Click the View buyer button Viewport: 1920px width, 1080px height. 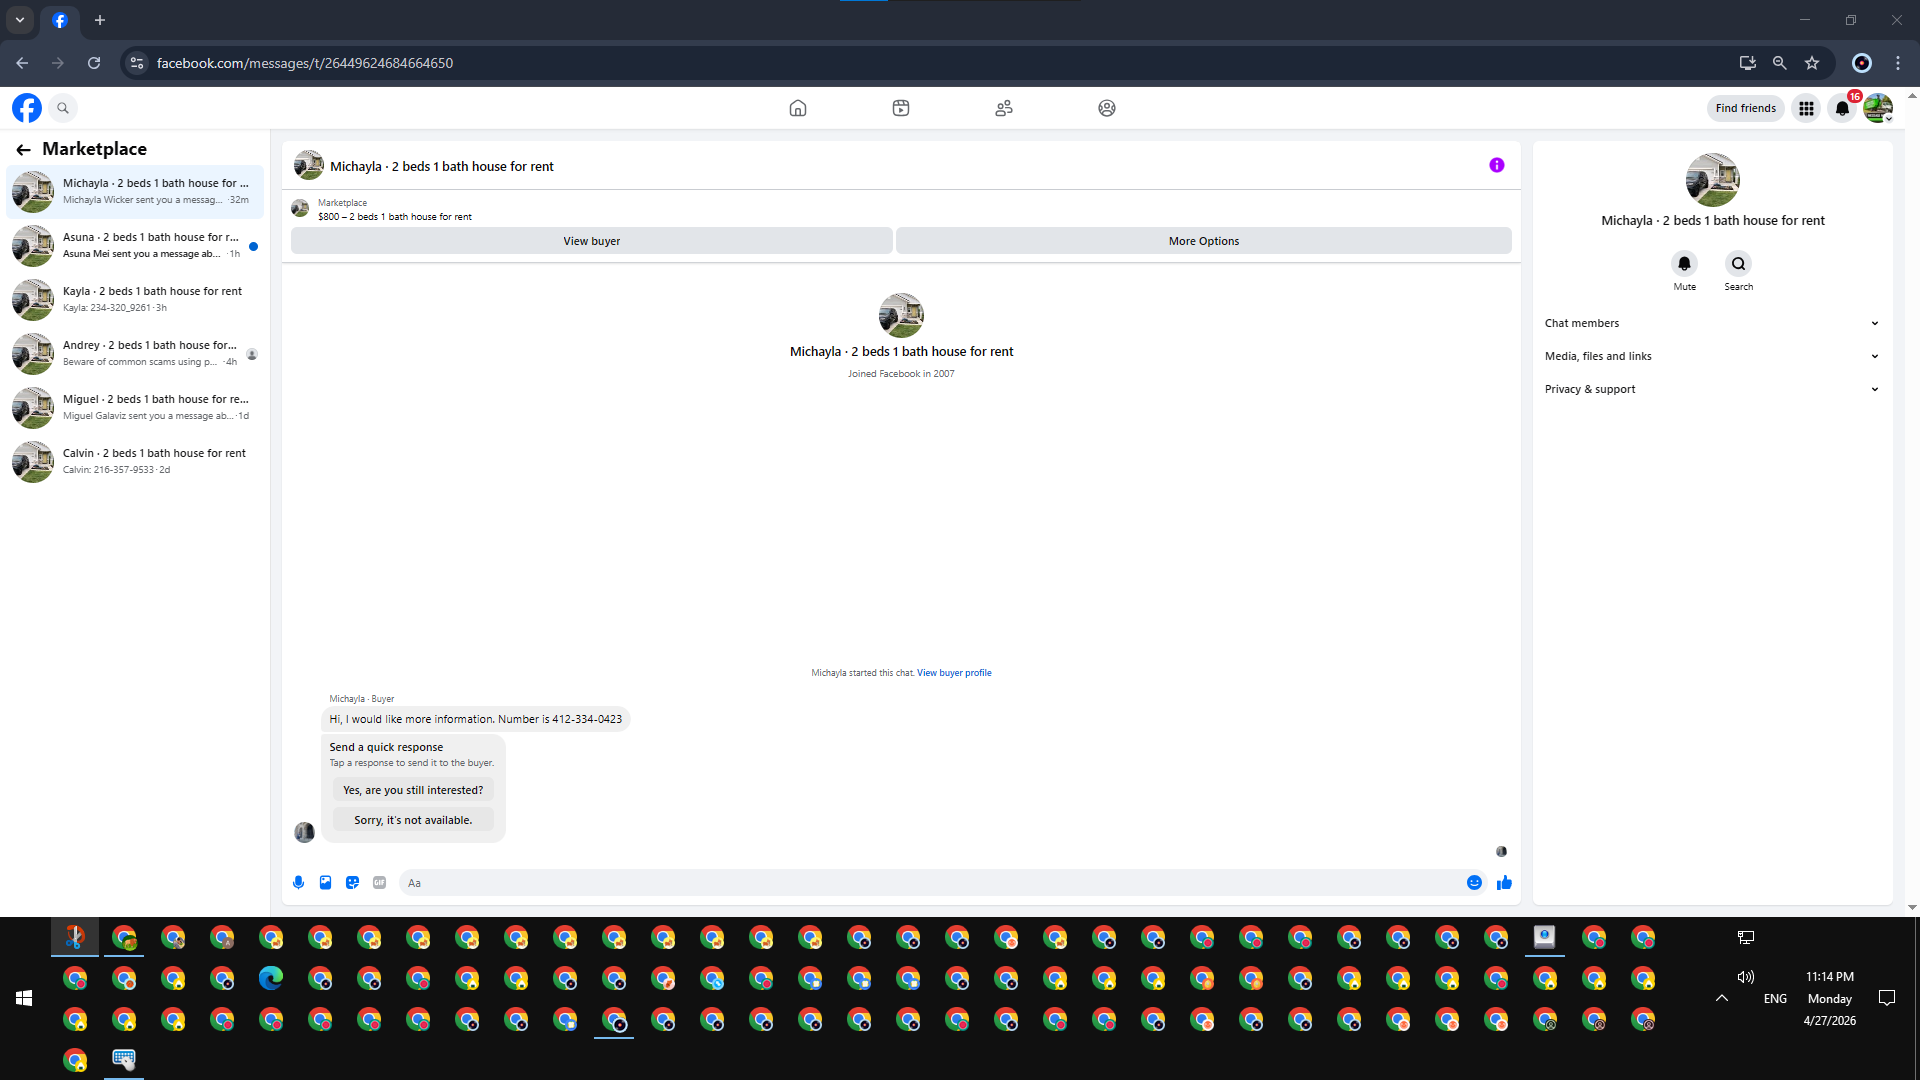point(592,241)
